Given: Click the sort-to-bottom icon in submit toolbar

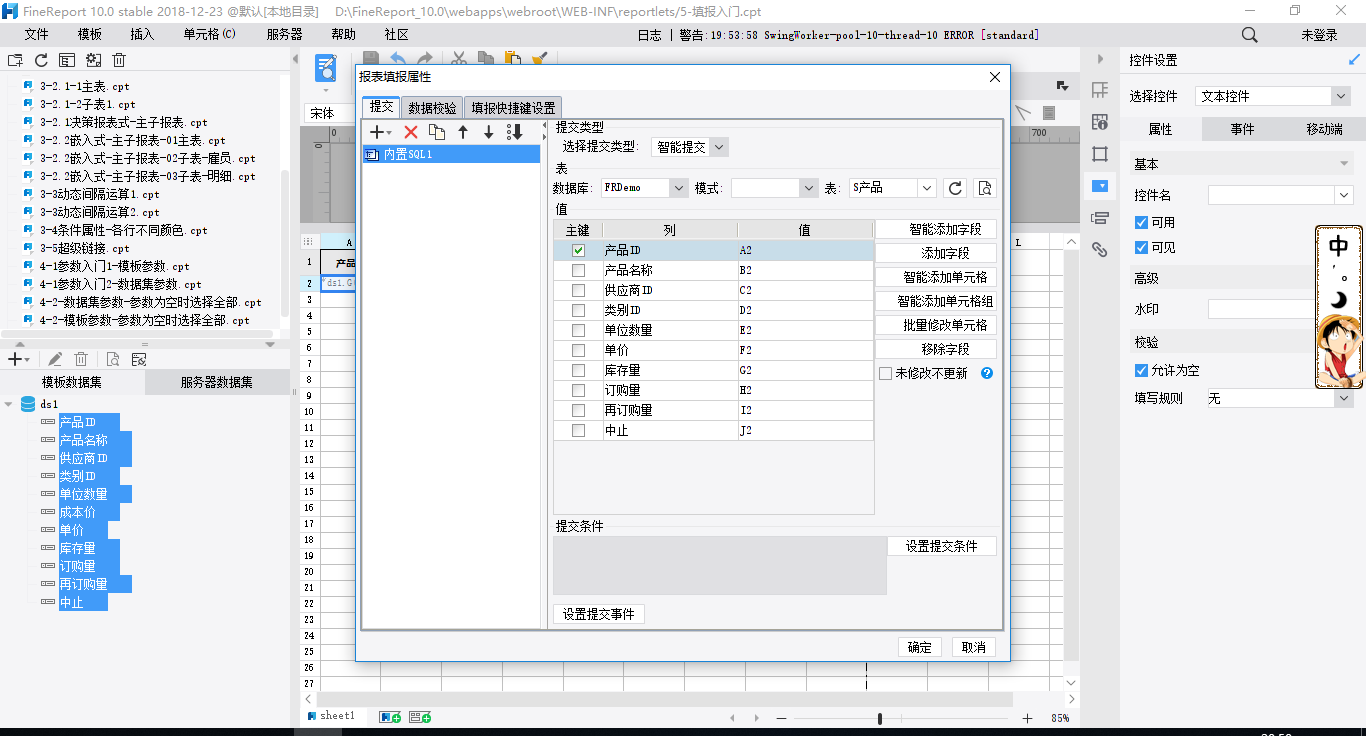Looking at the screenshot, I should point(515,132).
